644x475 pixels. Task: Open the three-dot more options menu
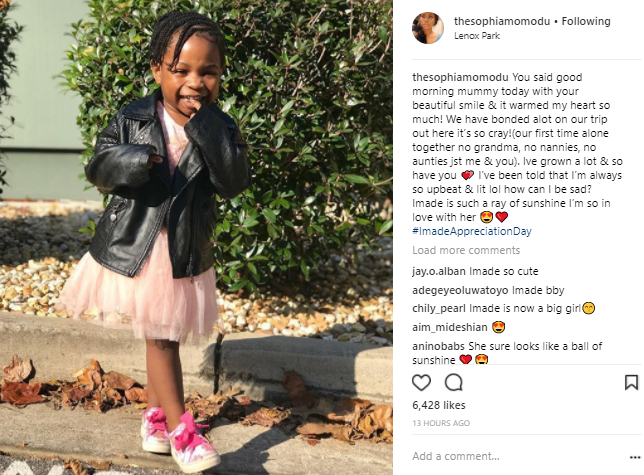coord(635,457)
